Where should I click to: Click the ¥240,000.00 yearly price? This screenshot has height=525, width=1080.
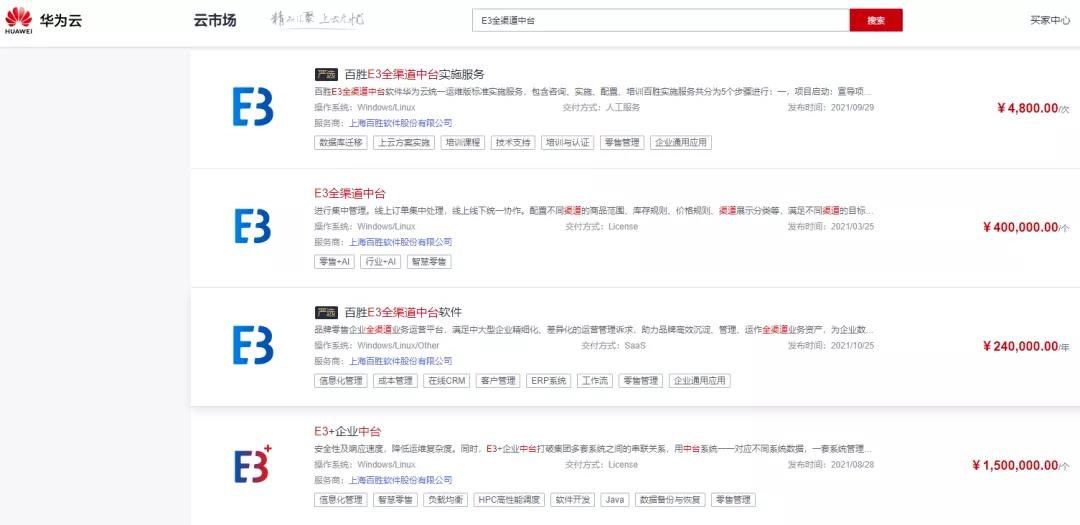point(1026,346)
